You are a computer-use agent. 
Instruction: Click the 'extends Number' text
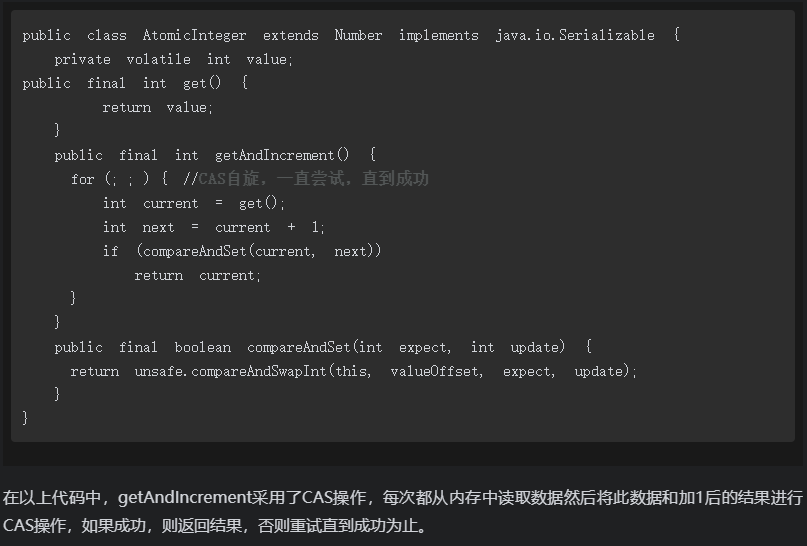tap(323, 36)
